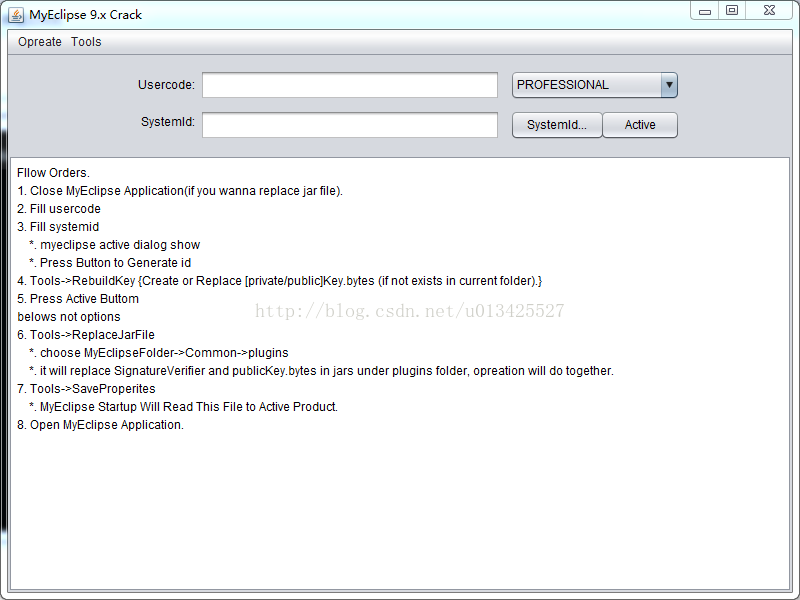Click the Java icon in the title bar
The height and width of the screenshot is (600, 800).
click(16, 15)
